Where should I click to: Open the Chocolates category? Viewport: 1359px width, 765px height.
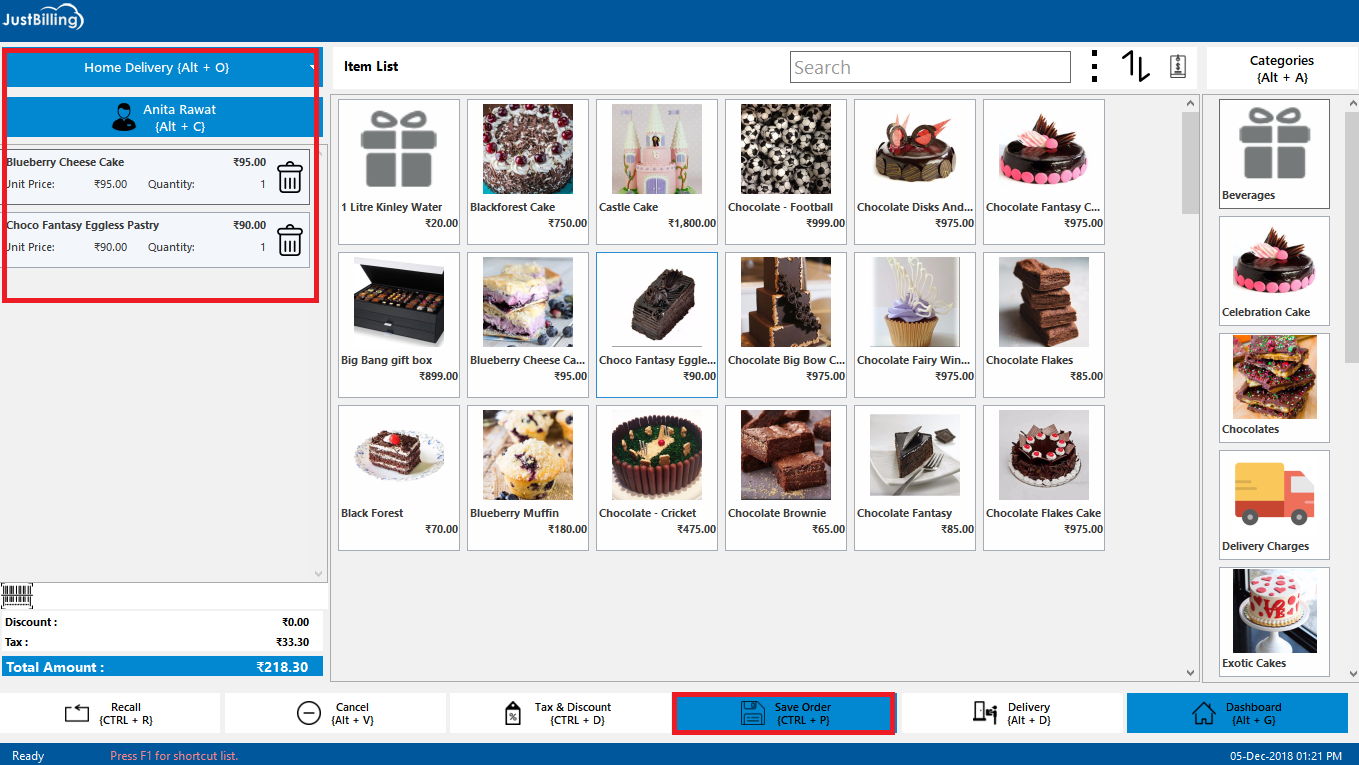pyautogui.click(x=1274, y=387)
